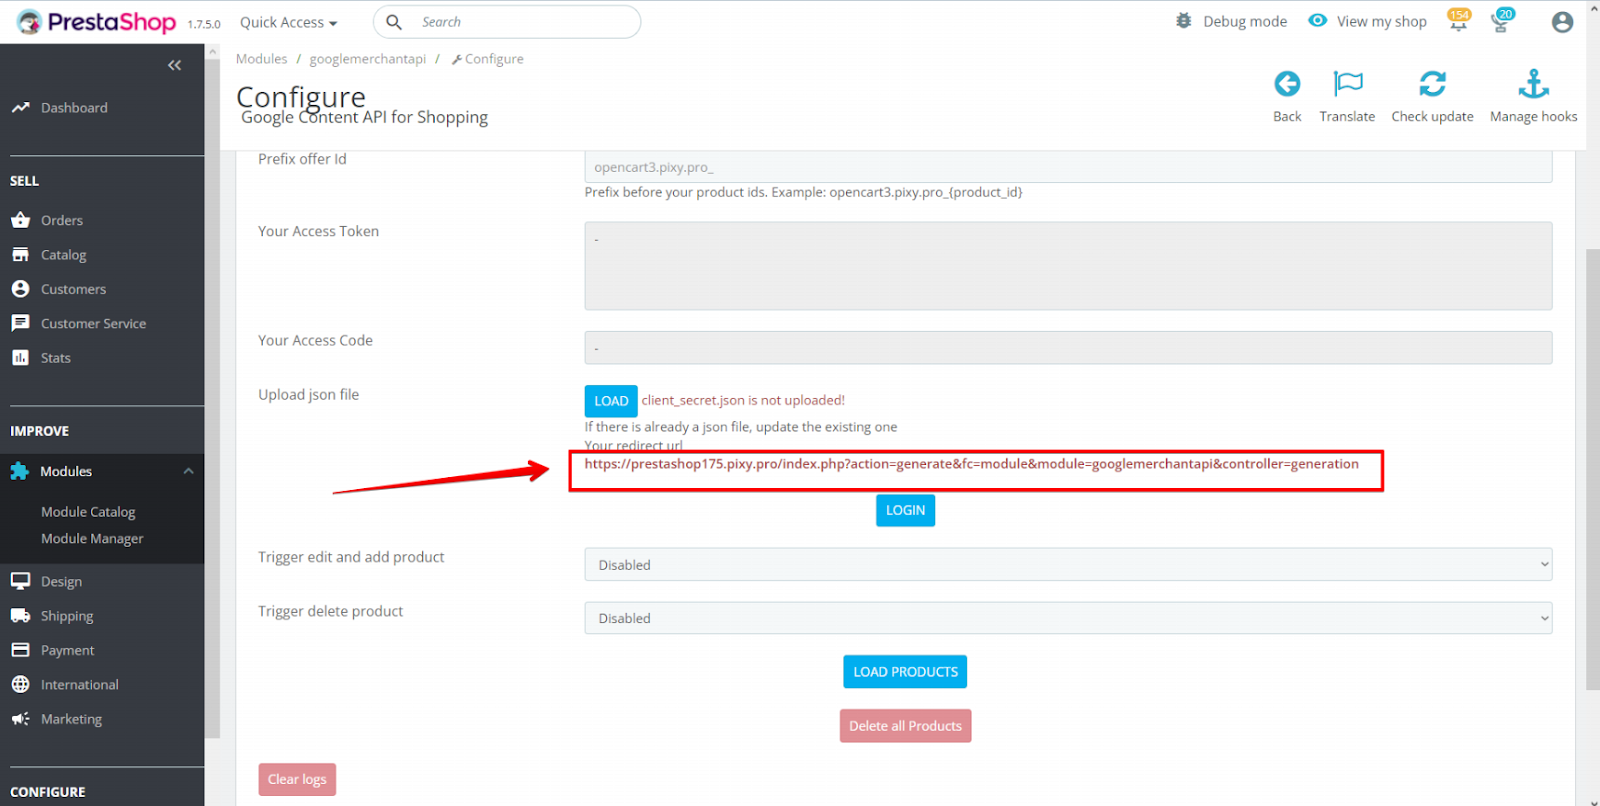Go to Customer Service menu item
The height and width of the screenshot is (806, 1600).
93,324
